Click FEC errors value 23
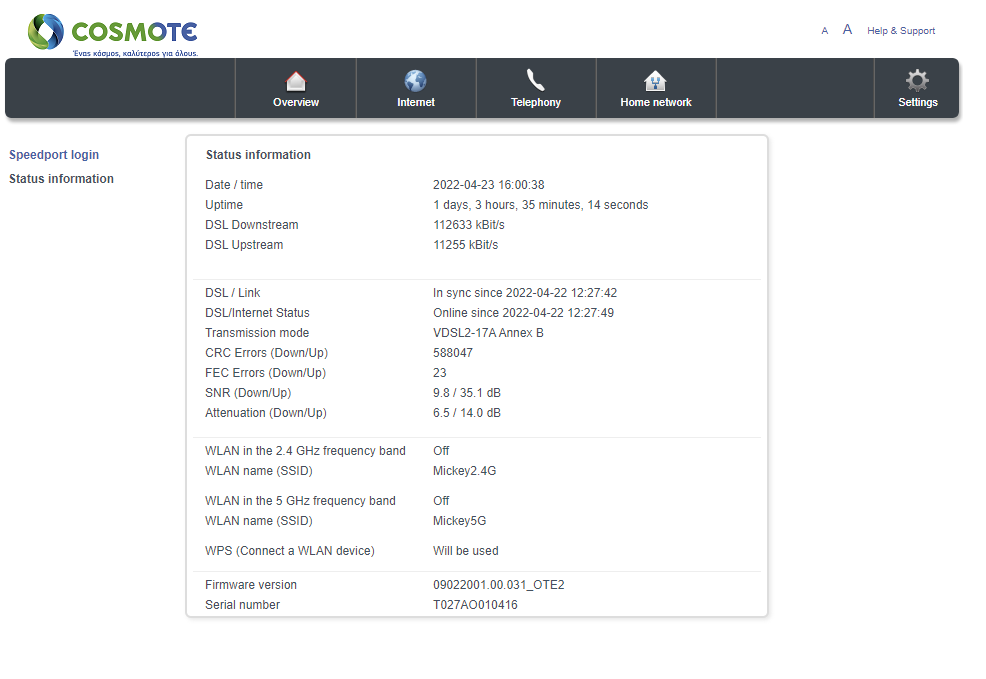The width and height of the screenshot is (986, 679). (440, 373)
